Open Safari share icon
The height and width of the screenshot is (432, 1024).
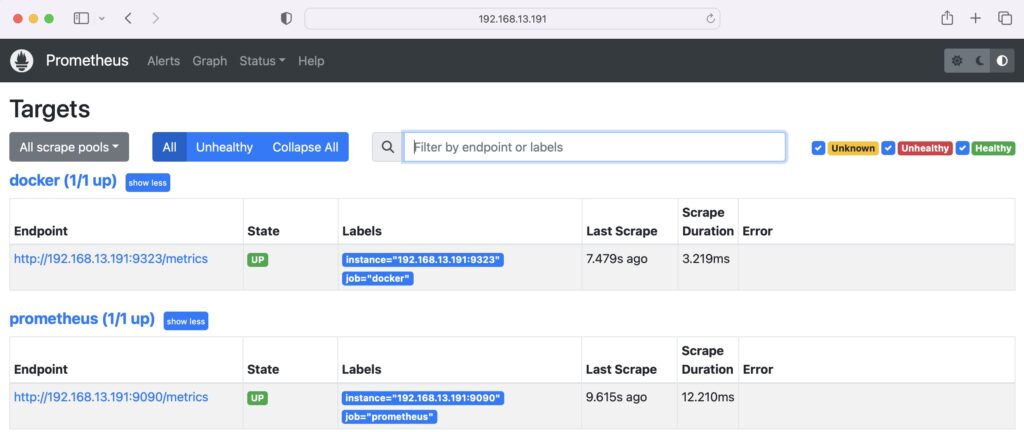coord(947,18)
